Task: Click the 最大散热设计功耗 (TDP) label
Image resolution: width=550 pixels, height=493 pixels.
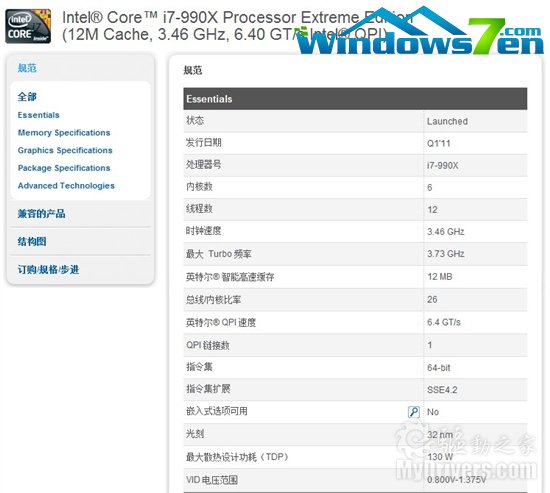Action: click(237, 457)
